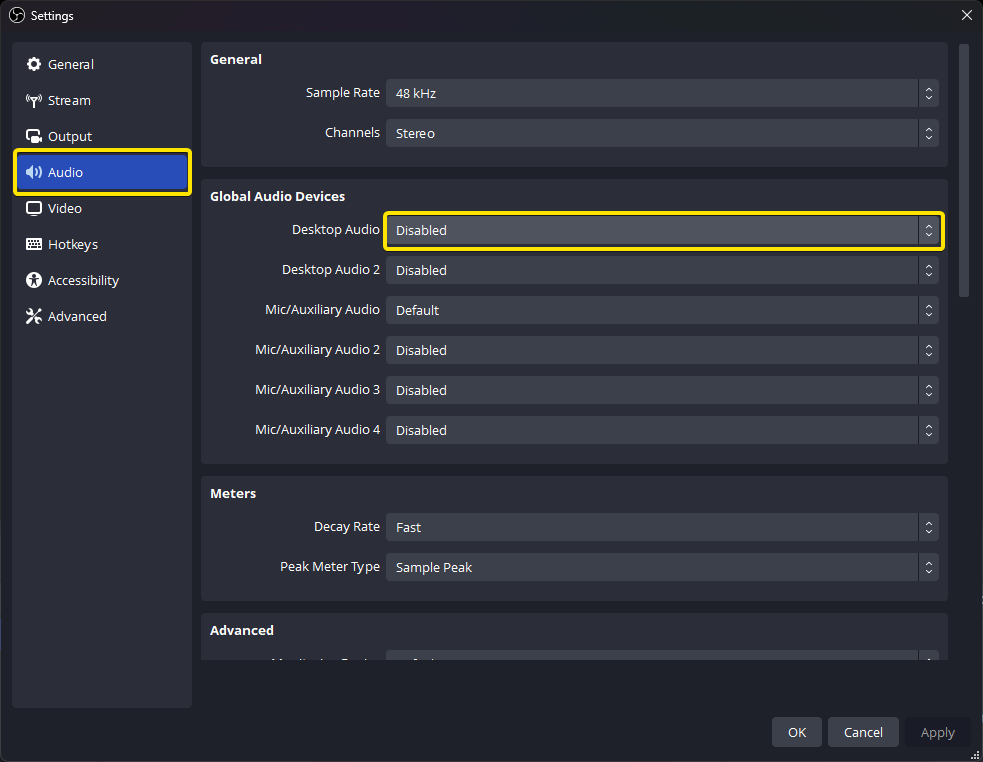Image resolution: width=983 pixels, height=762 pixels.
Task: Select the Video monitor icon
Action: [34, 208]
